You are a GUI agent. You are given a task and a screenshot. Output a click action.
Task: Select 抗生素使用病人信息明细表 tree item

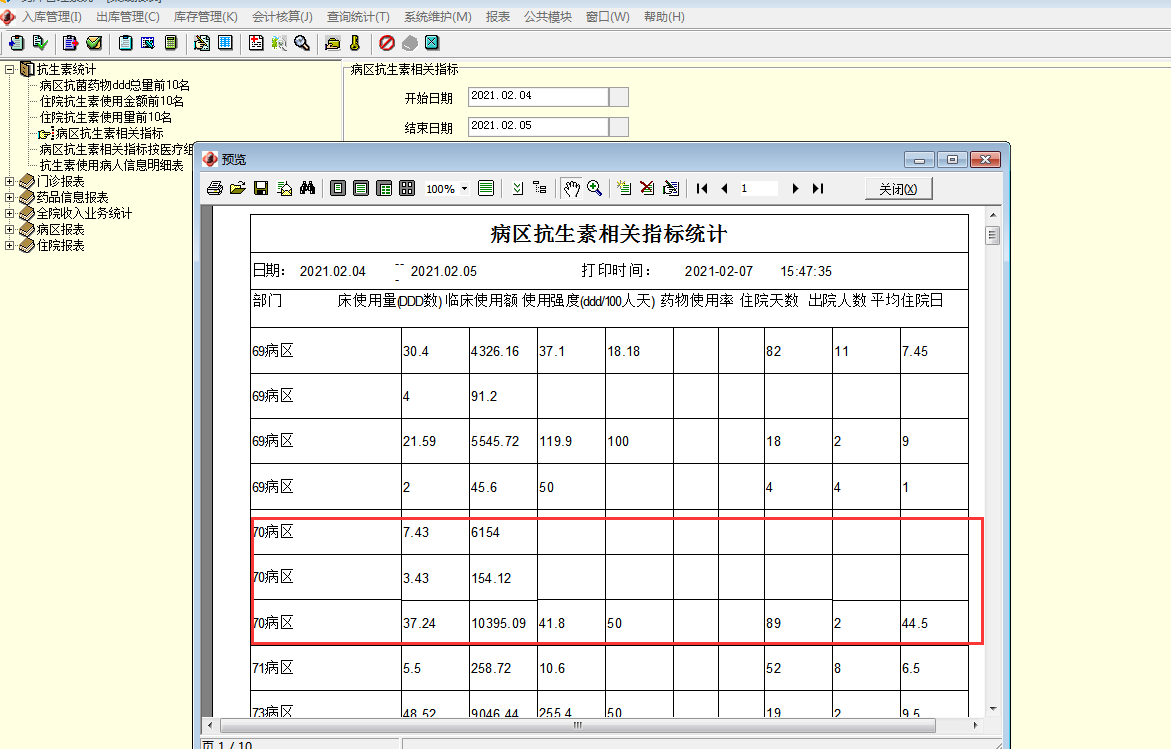click(x=111, y=165)
